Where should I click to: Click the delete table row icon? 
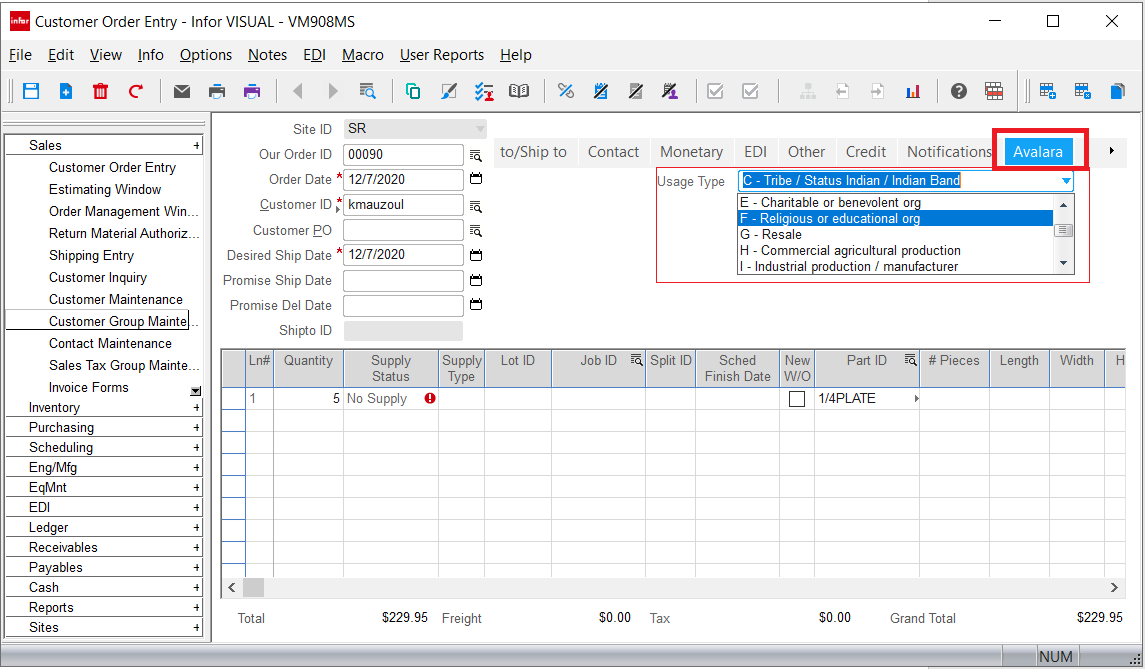pyautogui.click(x=1082, y=91)
